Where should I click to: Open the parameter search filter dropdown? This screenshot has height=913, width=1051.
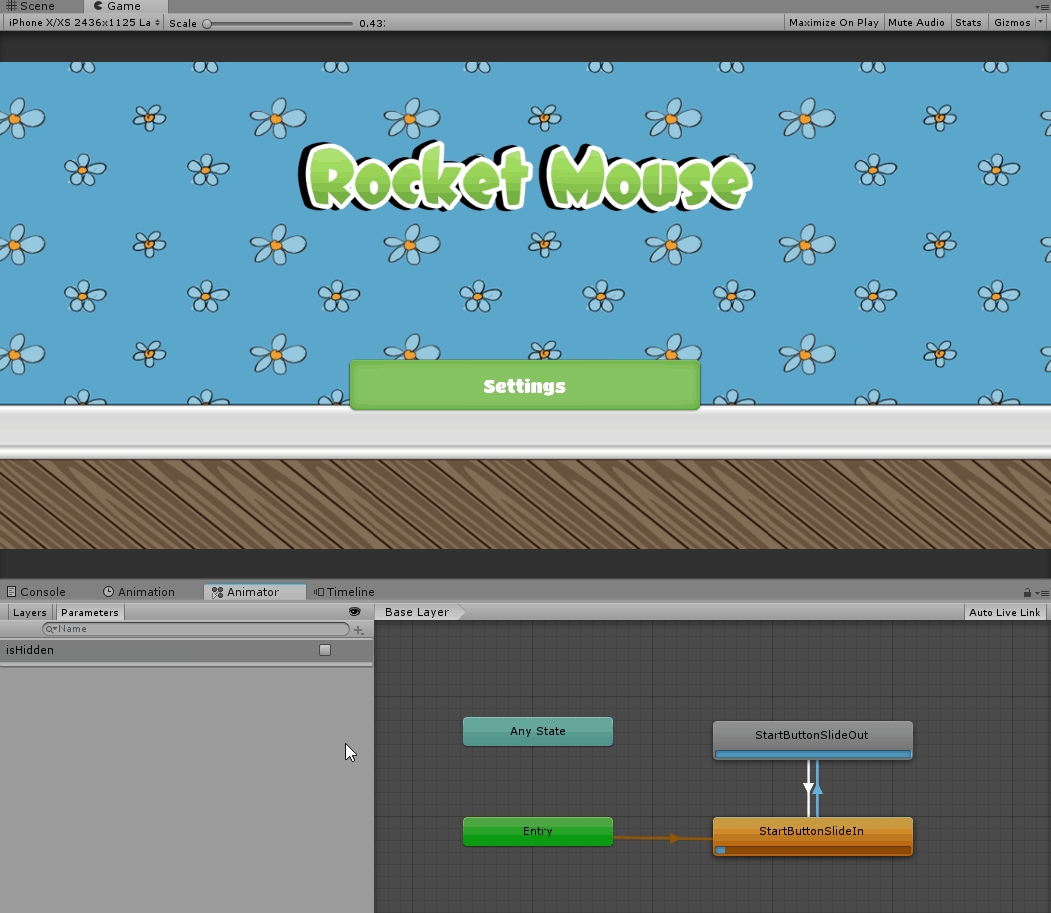pos(51,630)
